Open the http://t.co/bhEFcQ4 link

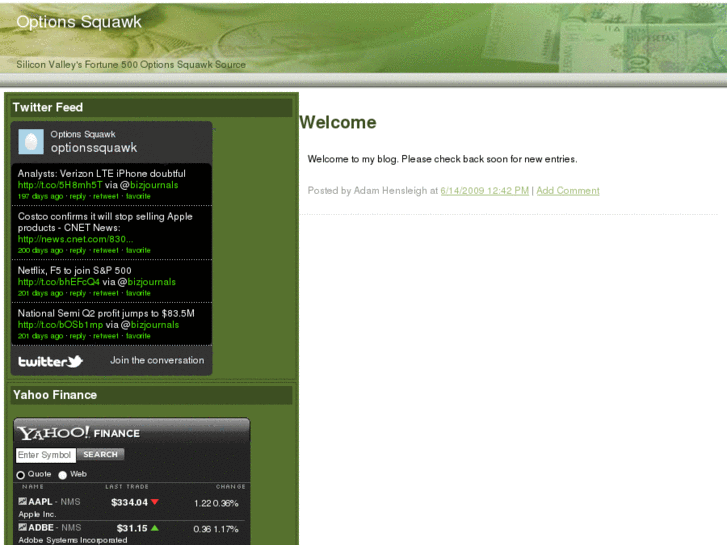(x=58, y=282)
